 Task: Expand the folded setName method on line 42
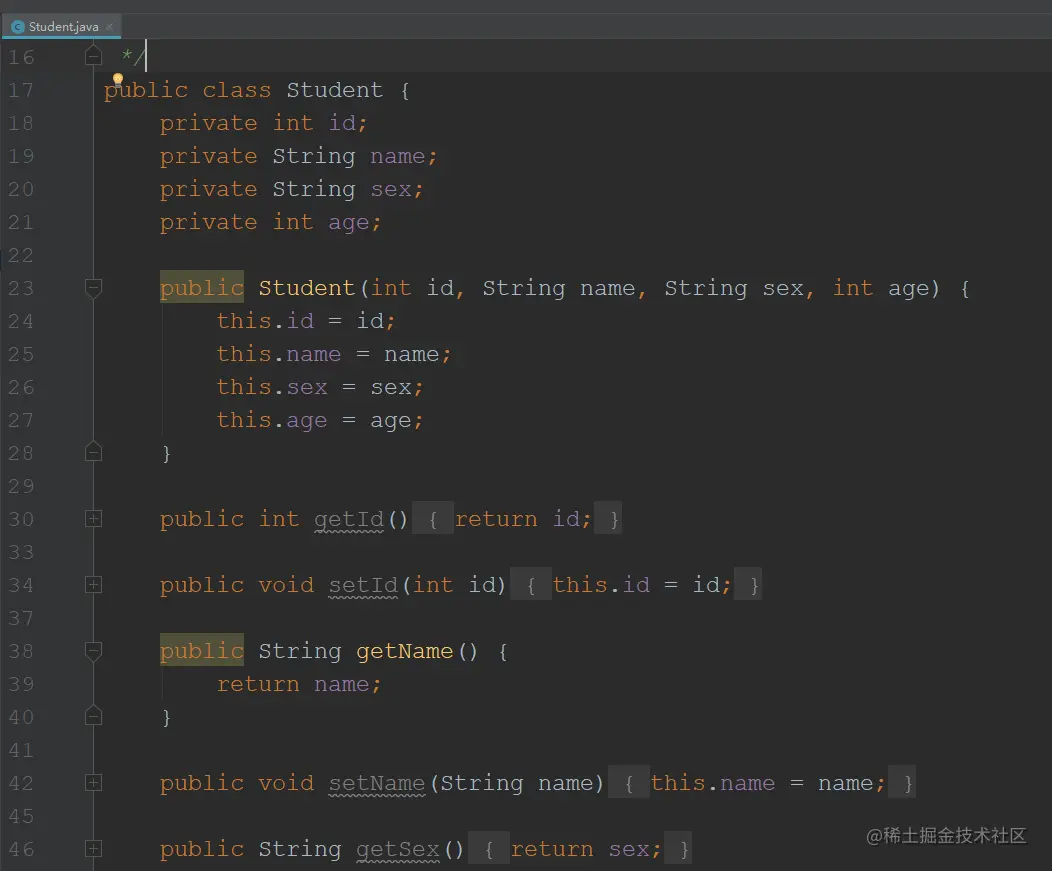[x=93, y=783]
